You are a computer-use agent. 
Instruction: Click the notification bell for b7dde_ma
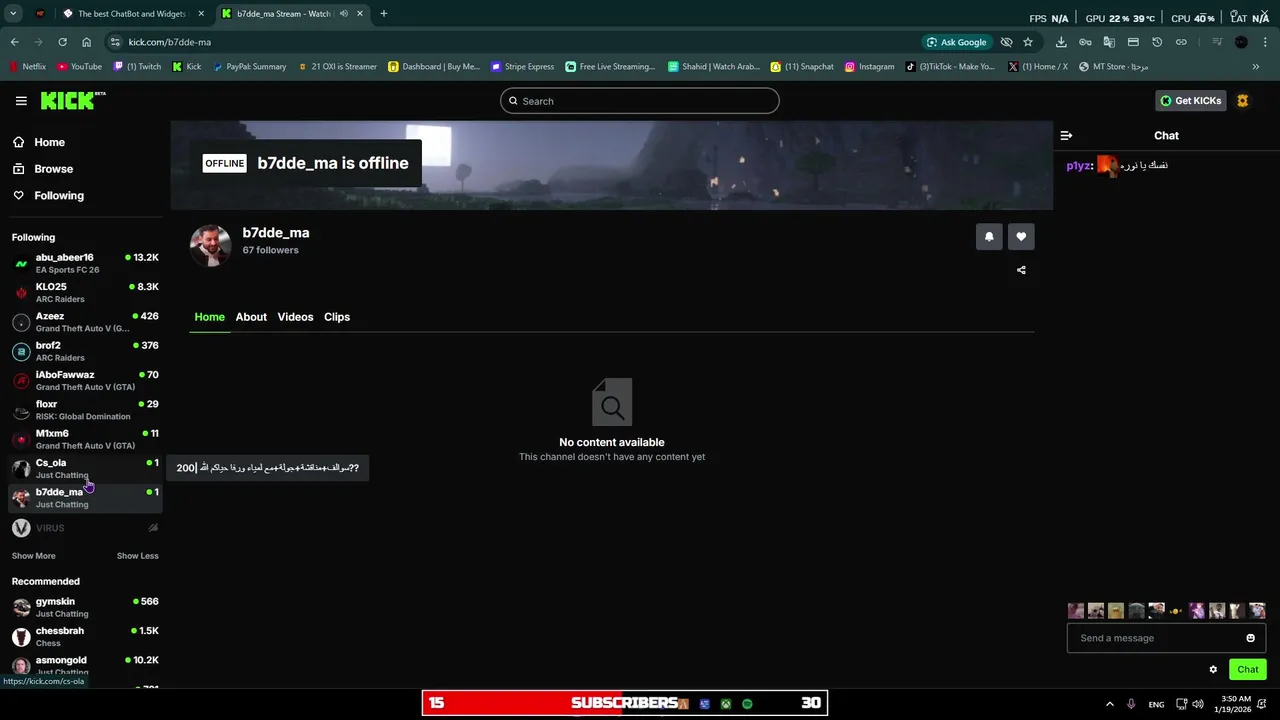[989, 237]
